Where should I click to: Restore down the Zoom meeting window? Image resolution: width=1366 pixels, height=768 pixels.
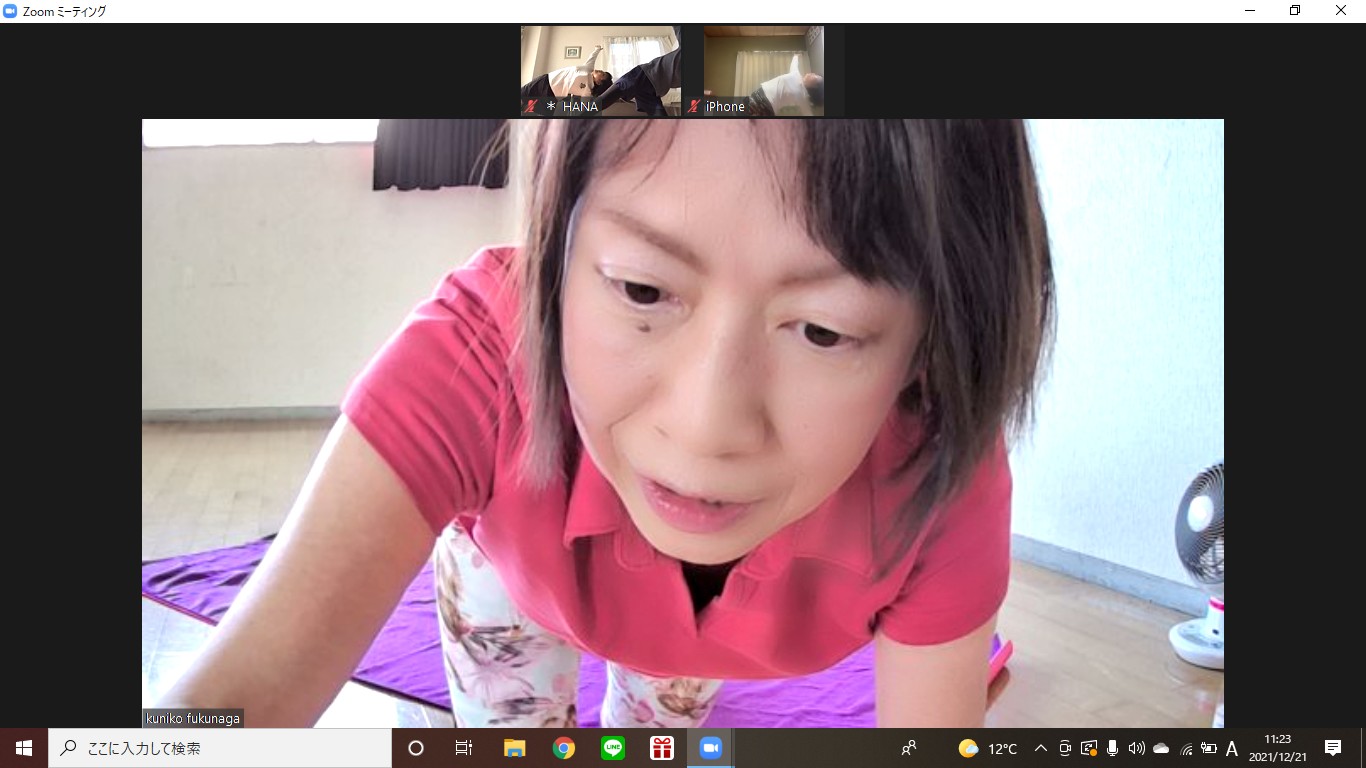click(1295, 11)
